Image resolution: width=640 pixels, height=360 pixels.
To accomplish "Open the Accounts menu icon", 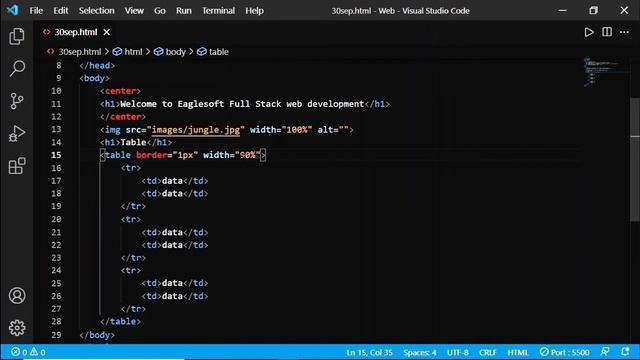I will [x=17, y=296].
